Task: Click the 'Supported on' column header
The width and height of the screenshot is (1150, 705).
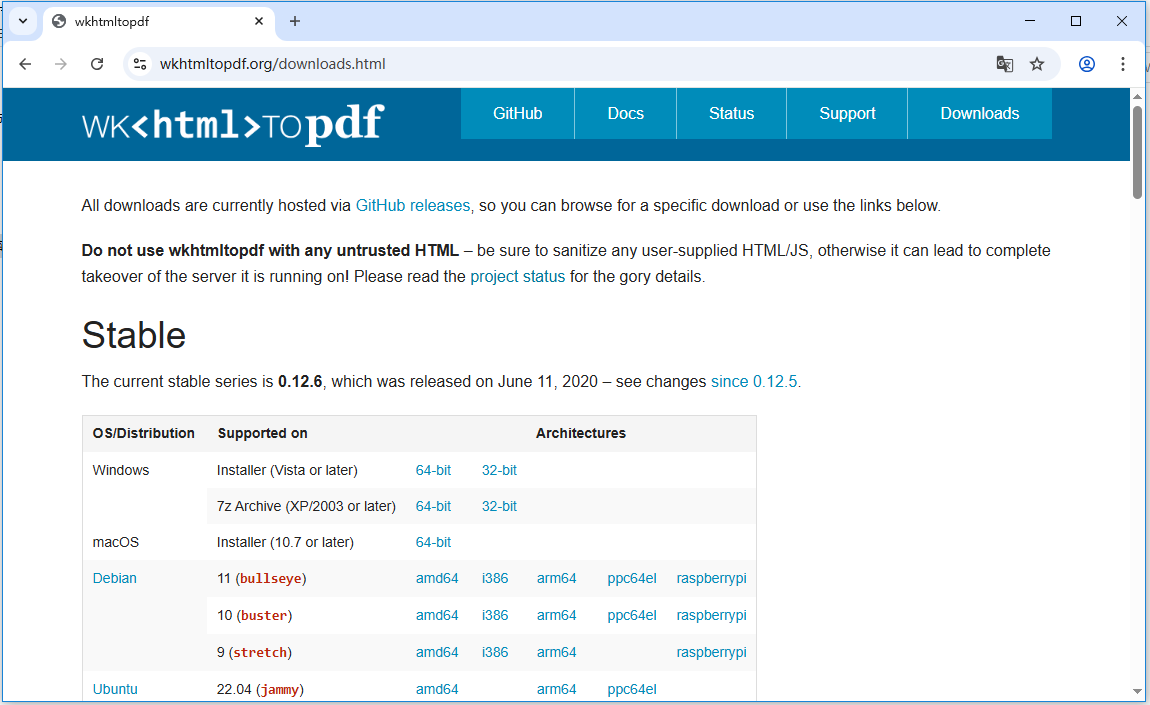Action: click(x=263, y=433)
